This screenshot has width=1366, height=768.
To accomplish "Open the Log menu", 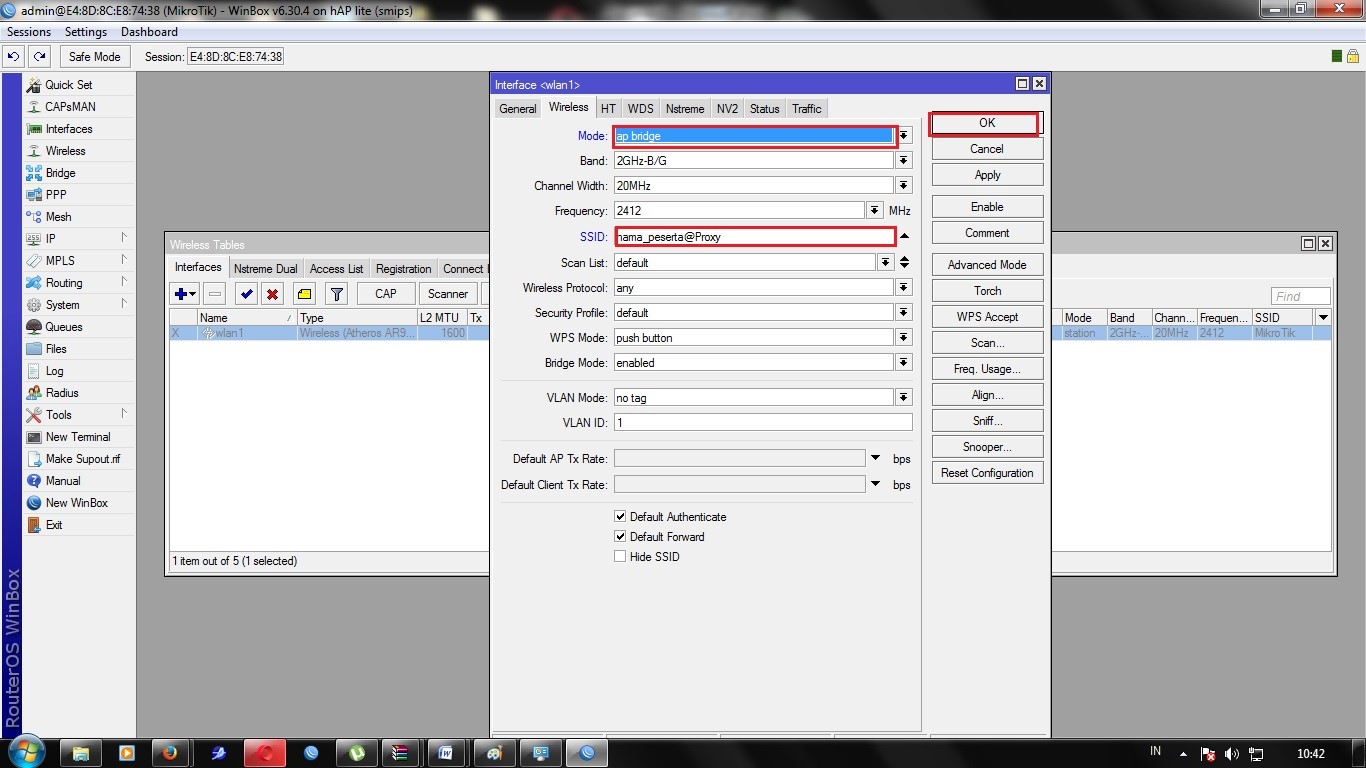I will point(54,371).
